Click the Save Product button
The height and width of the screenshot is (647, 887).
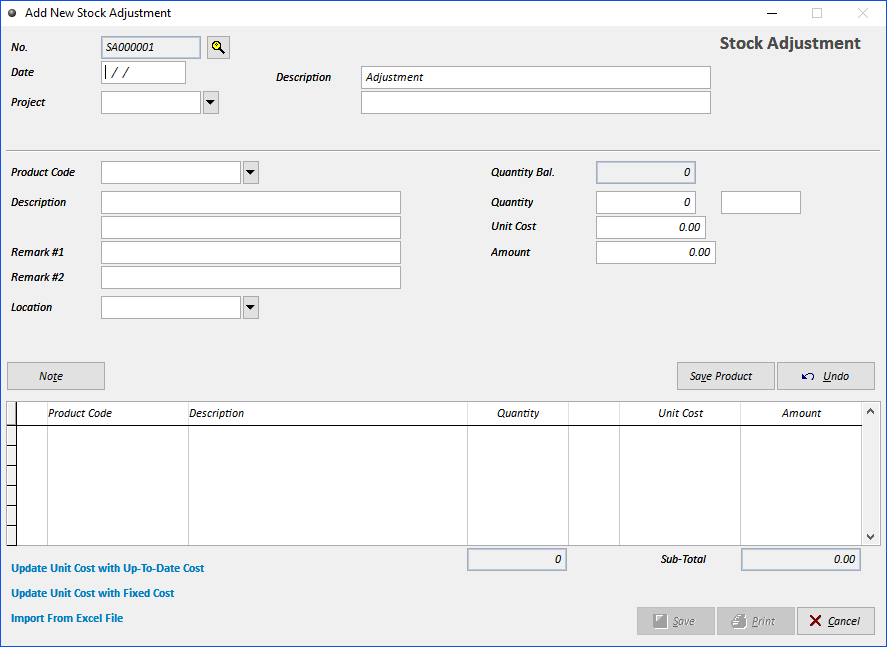click(x=726, y=376)
